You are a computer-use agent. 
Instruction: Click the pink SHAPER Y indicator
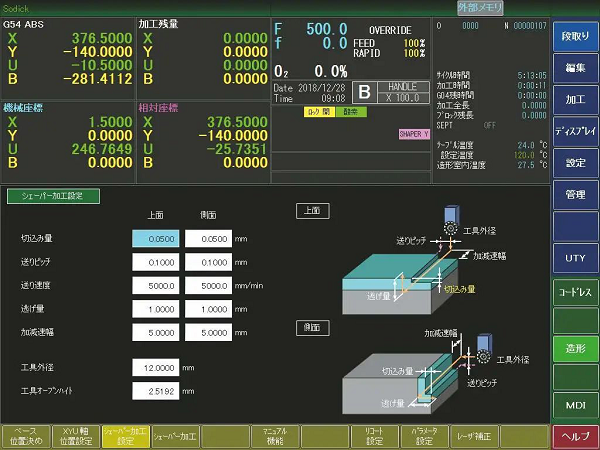pos(414,134)
